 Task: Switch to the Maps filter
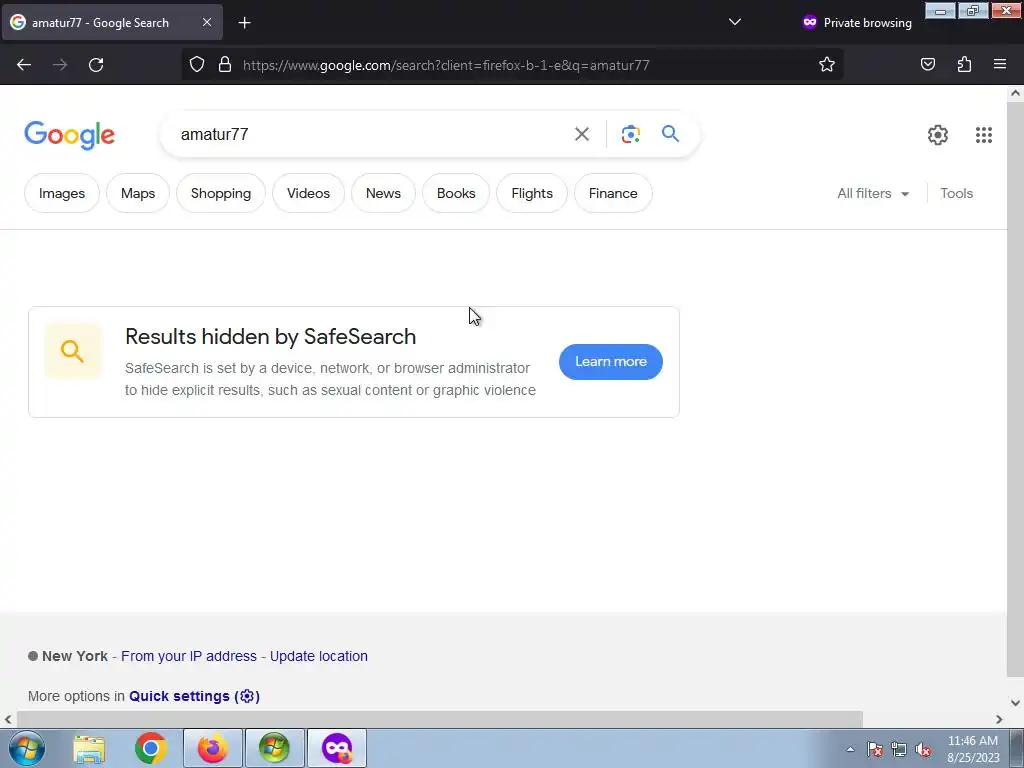pyautogui.click(x=138, y=193)
